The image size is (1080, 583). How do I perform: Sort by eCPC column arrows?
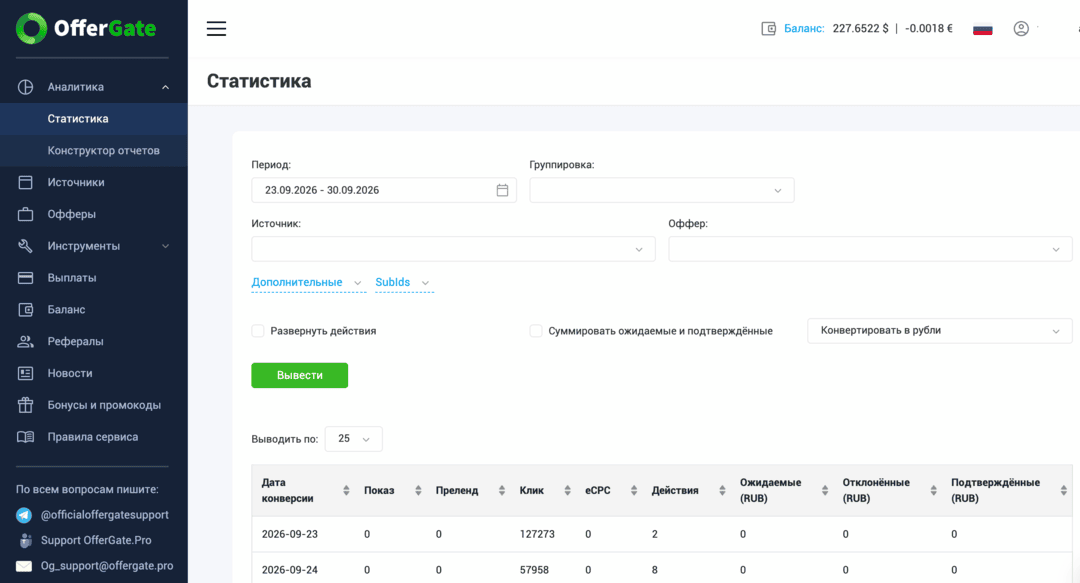[634, 491]
